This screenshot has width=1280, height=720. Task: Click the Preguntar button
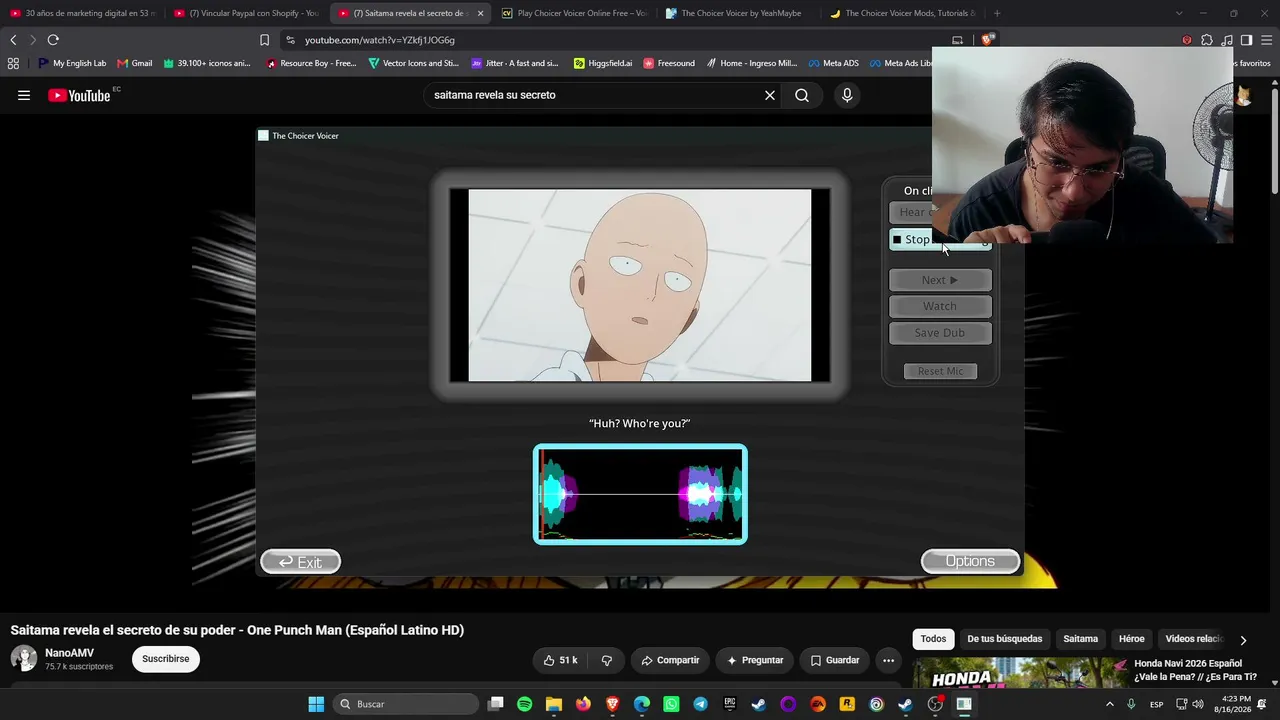[755, 660]
